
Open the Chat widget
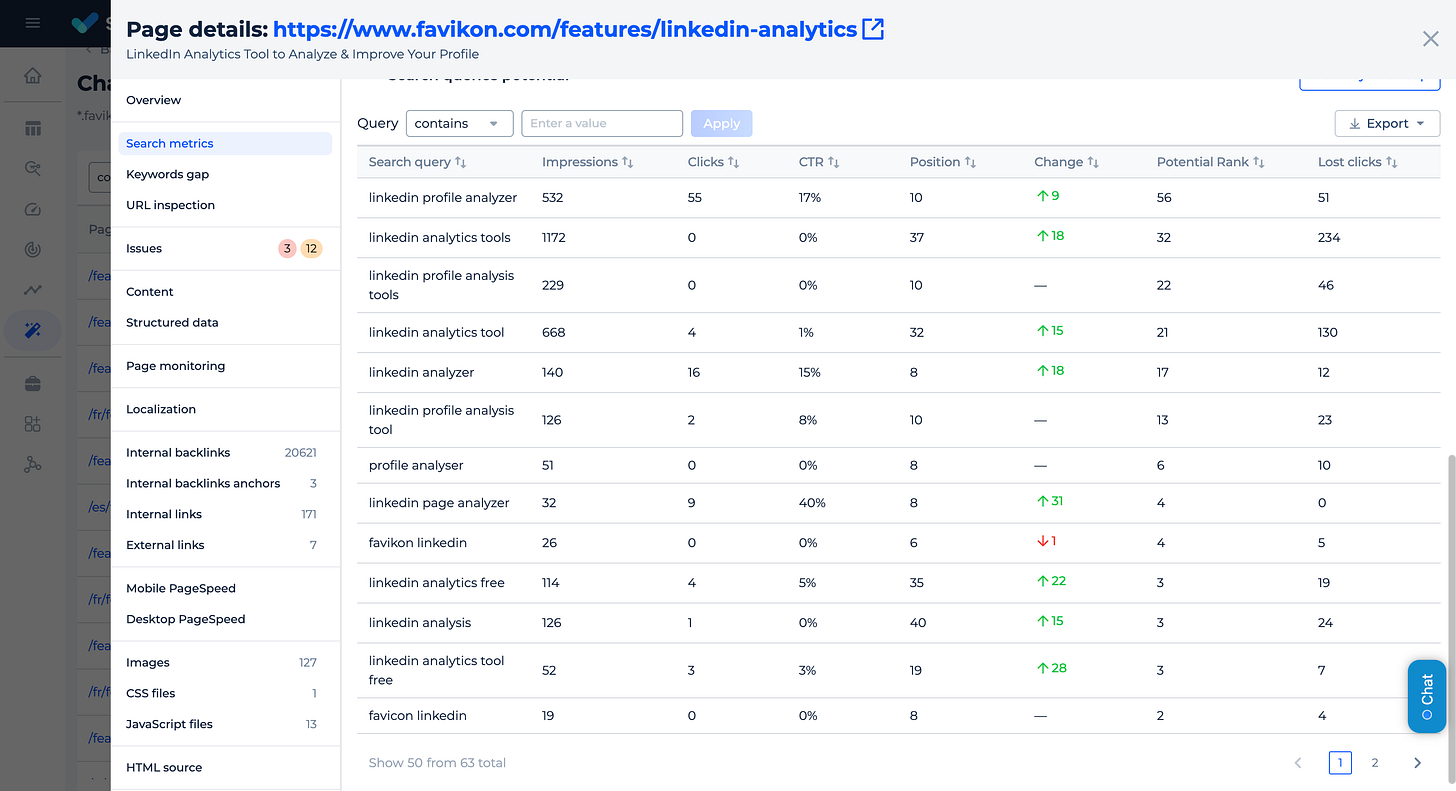point(1427,696)
